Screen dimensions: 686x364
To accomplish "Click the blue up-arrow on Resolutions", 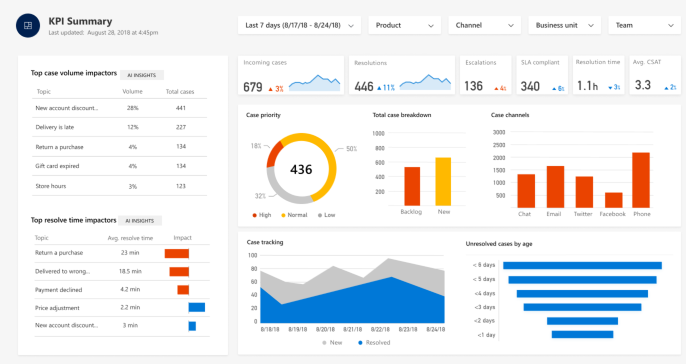I will click(x=379, y=88).
